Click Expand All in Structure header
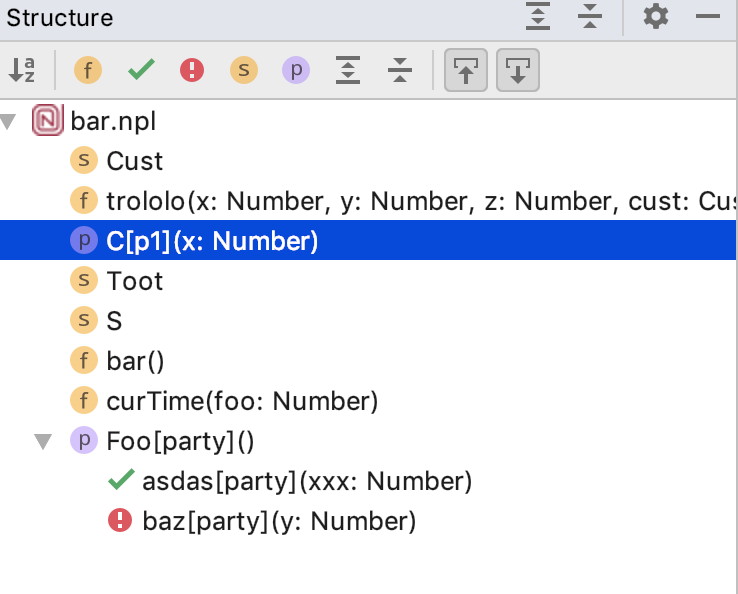The width and height of the screenshot is (738, 594). tap(538, 17)
